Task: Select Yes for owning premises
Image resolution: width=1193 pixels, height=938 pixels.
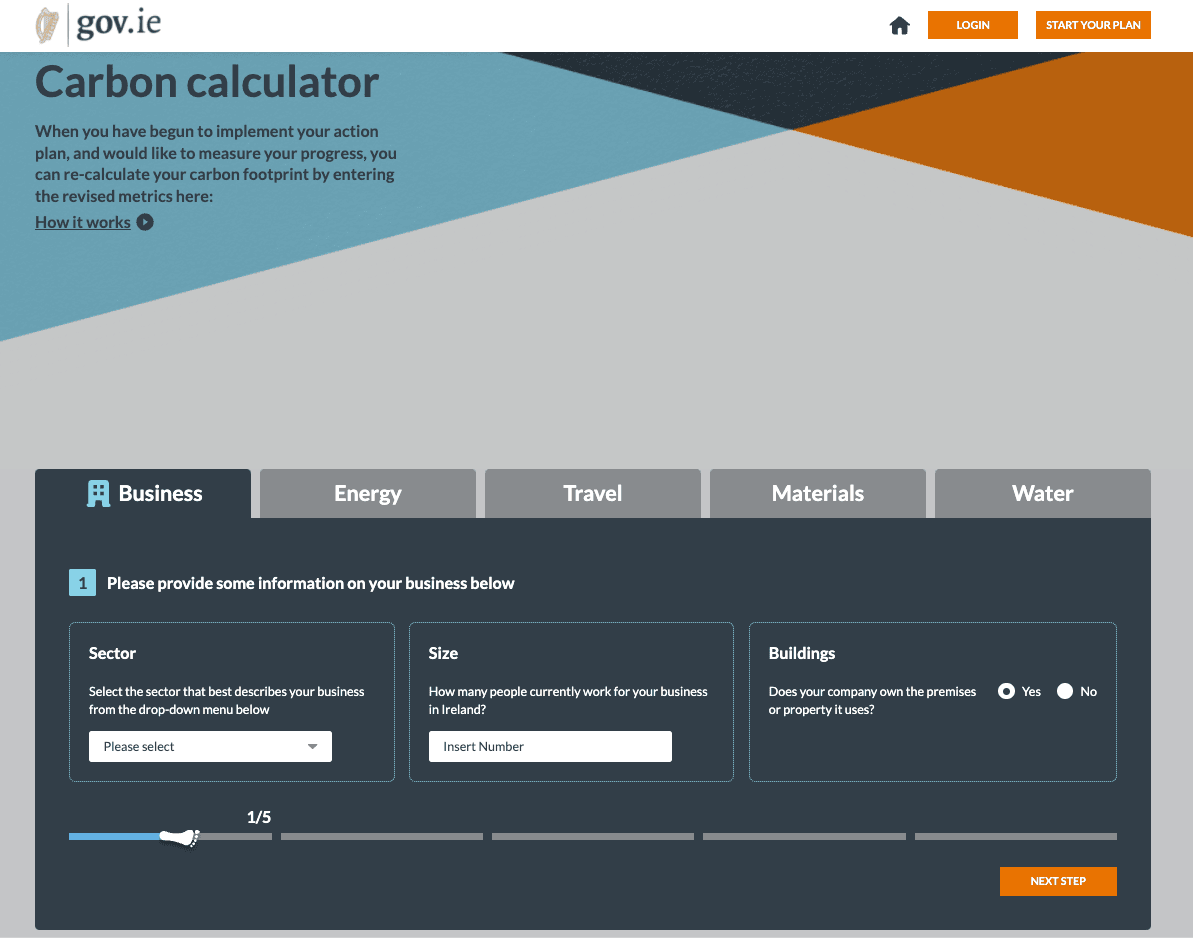Action: coord(1007,691)
